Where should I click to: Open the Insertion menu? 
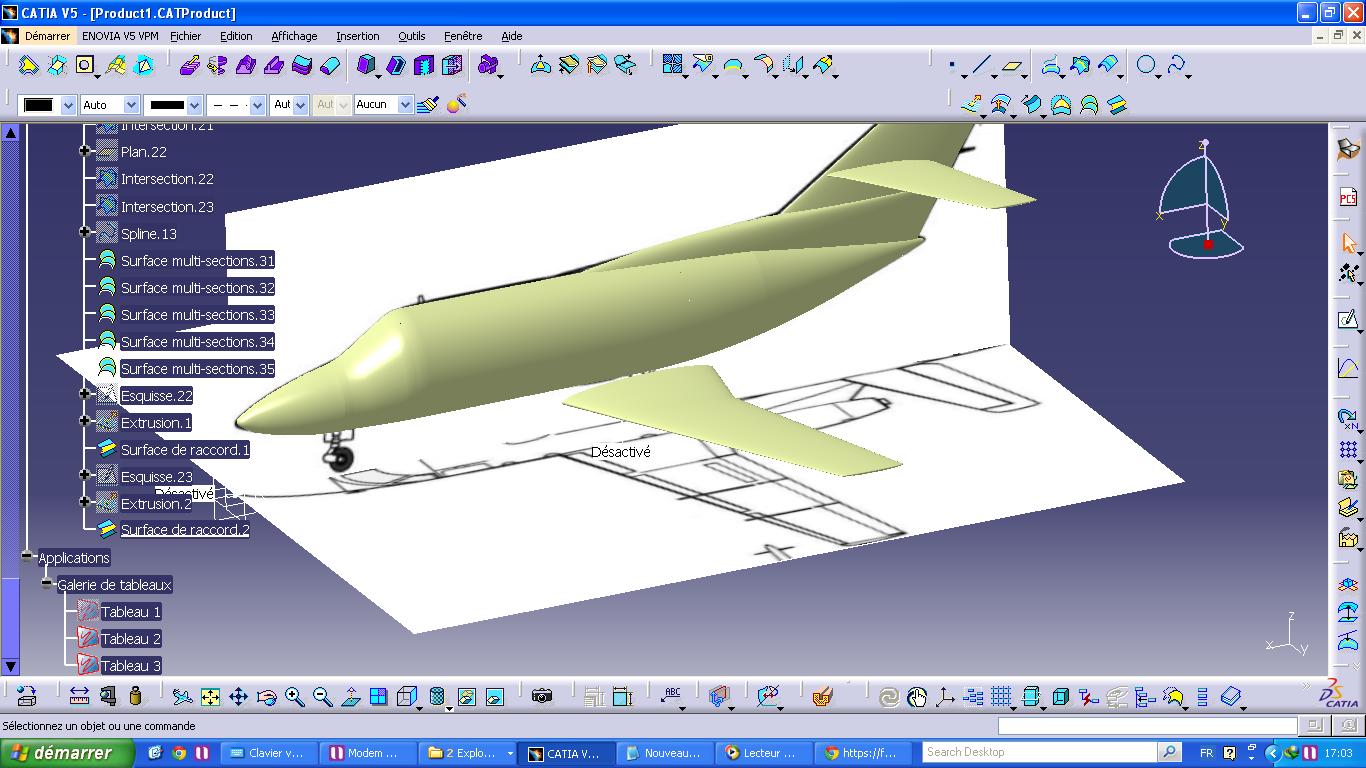(357, 36)
